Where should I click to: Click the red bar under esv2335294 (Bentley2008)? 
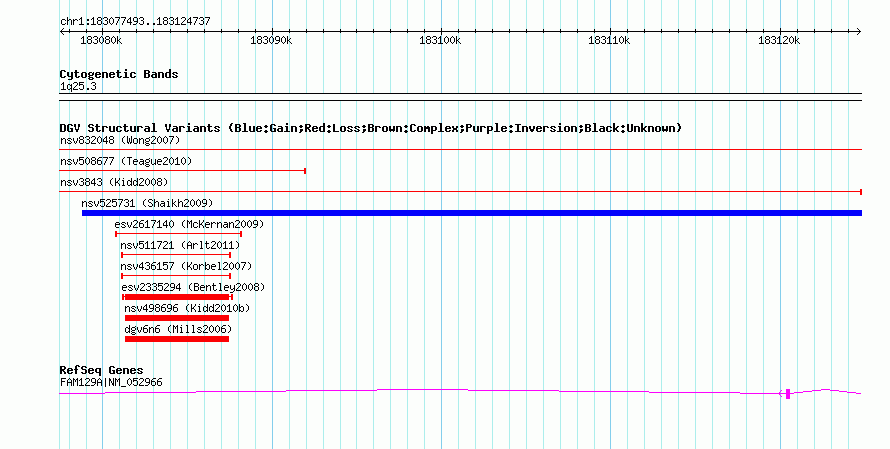[177, 297]
